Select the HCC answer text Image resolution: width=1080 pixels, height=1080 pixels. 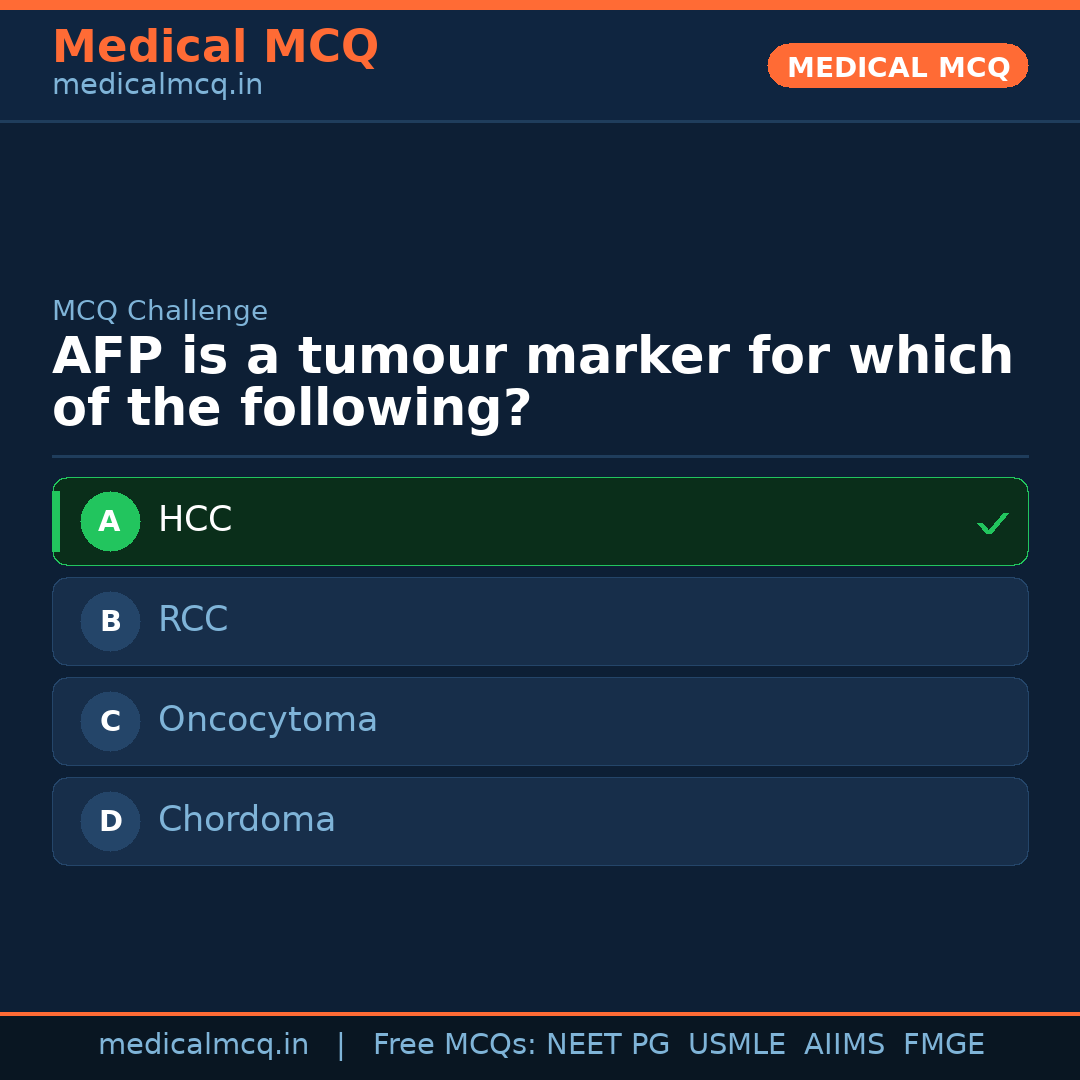[x=195, y=520]
